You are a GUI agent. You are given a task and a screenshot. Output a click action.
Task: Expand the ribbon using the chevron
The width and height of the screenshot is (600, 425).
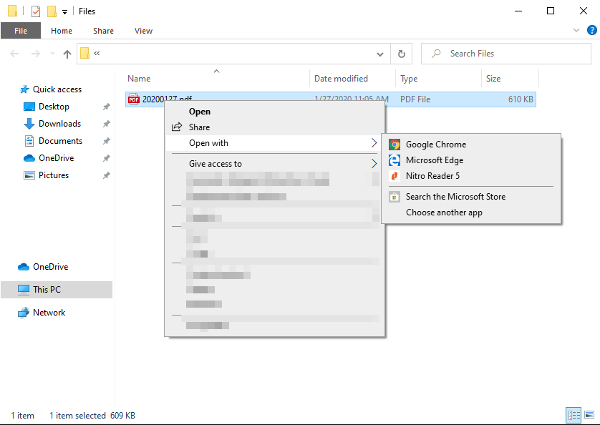pos(576,30)
